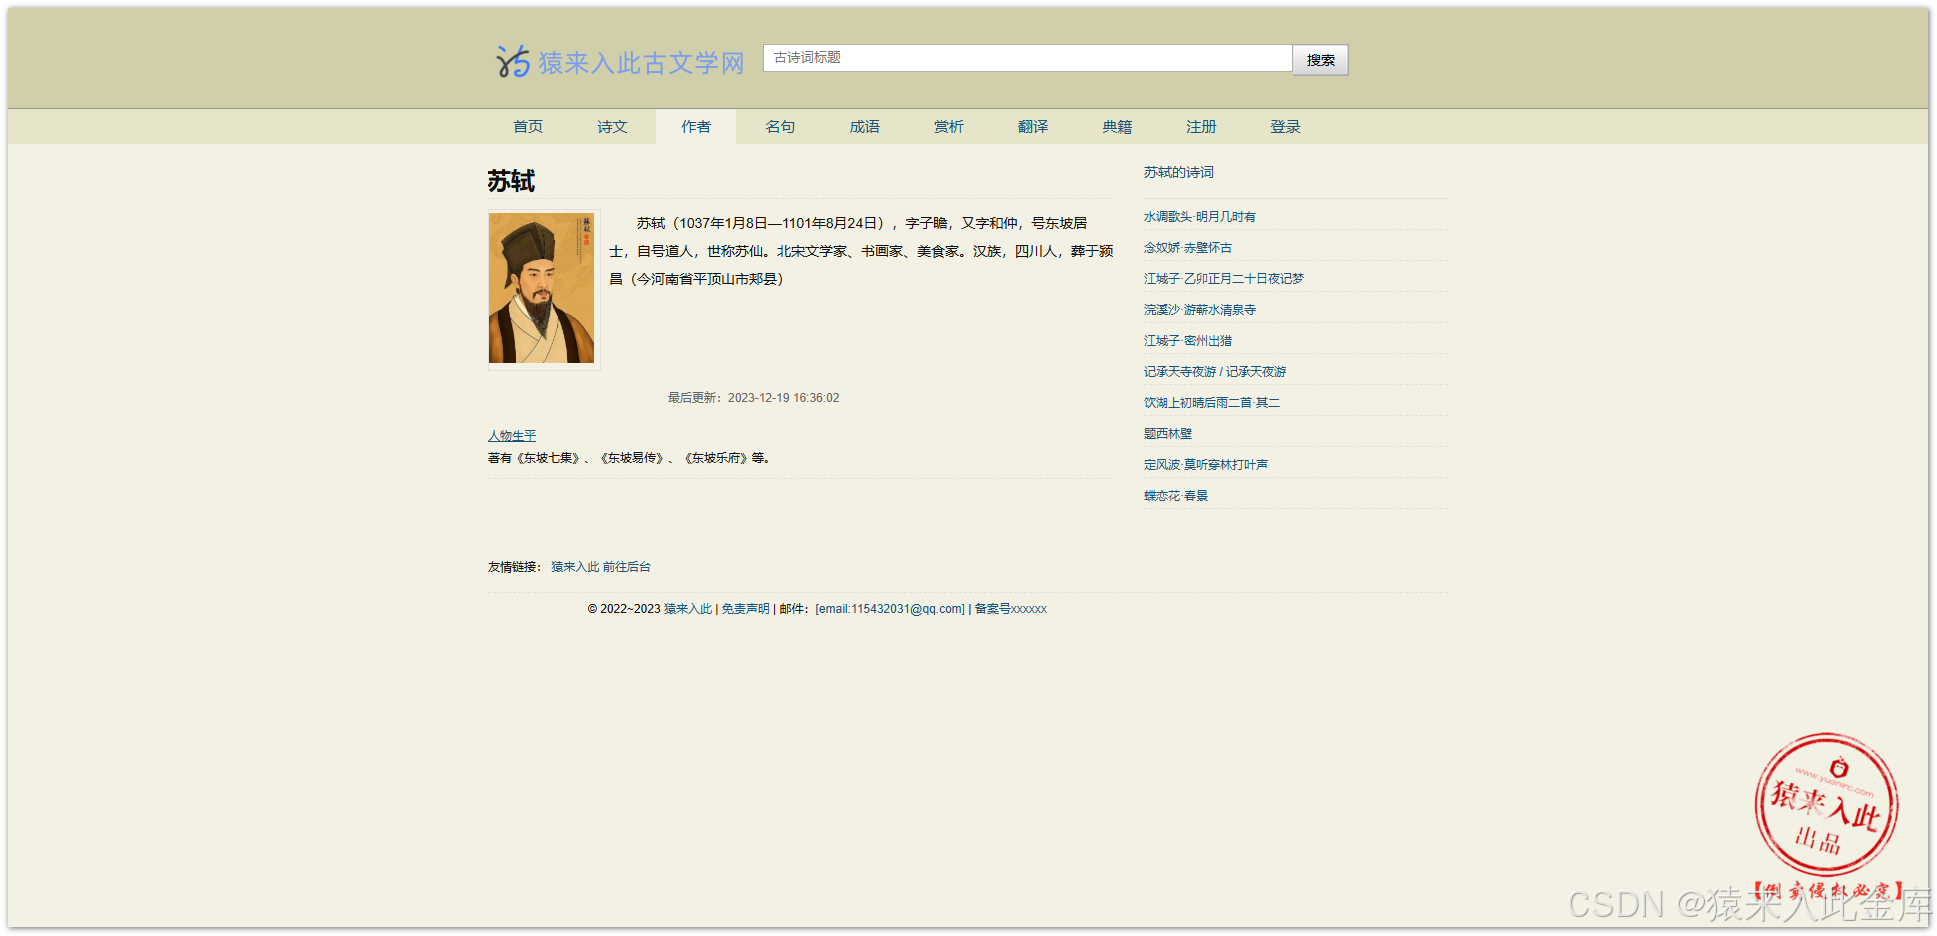Open the 诗文 nav tab
Screen dimensions: 1937x936
tap(612, 127)
